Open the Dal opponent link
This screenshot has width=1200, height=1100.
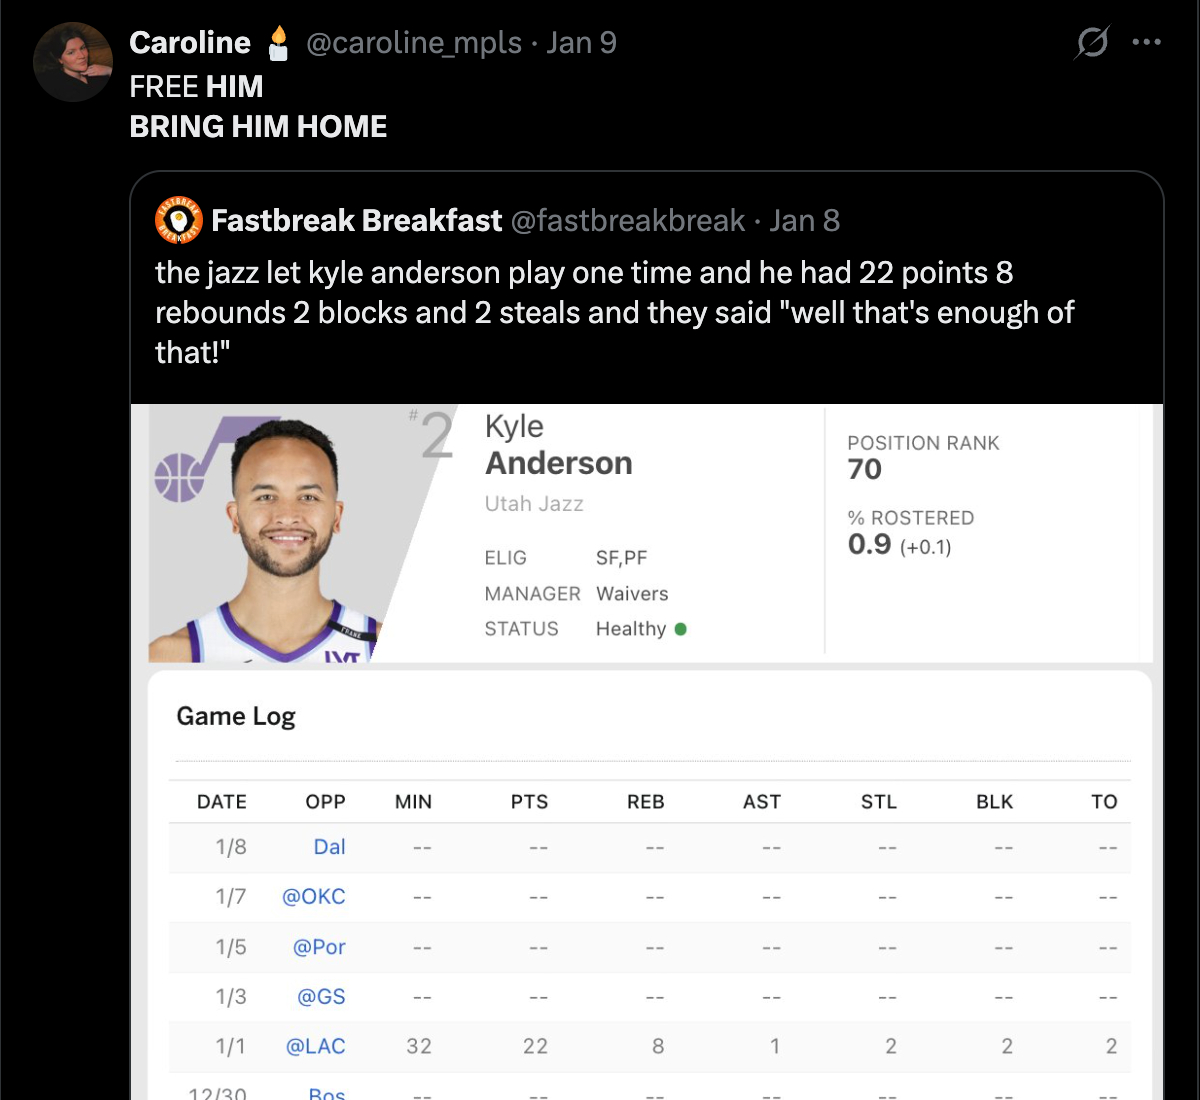pyautogui.click(x=329, y=847)
